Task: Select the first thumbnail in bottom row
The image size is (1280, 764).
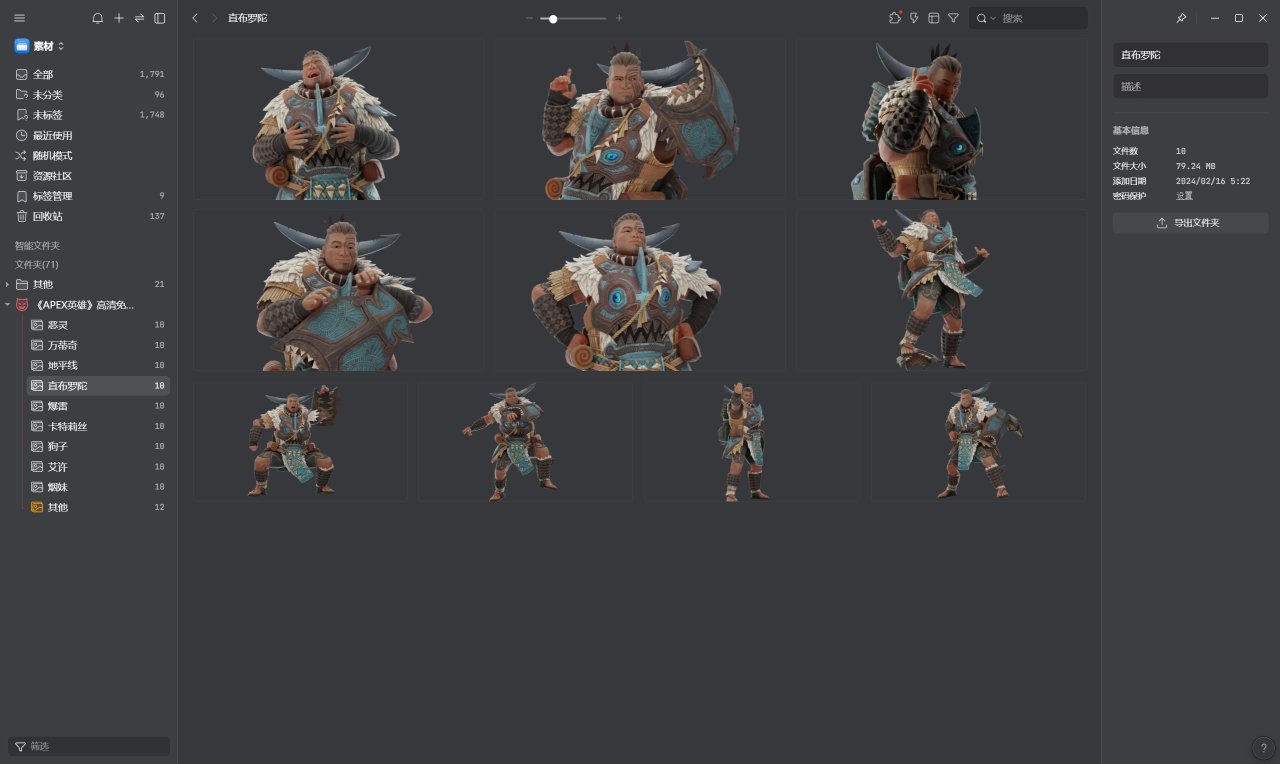Action: point(300,441)
